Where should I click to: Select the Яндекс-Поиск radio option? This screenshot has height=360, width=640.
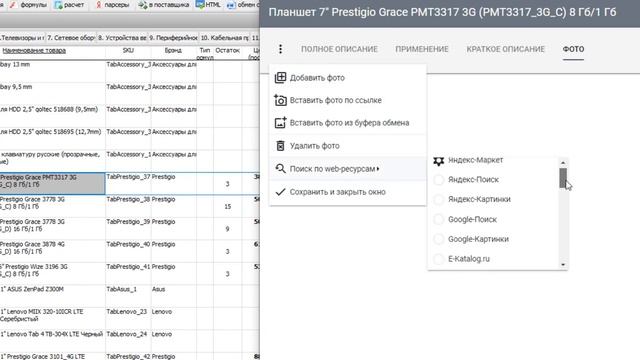(x=439, y=180)
